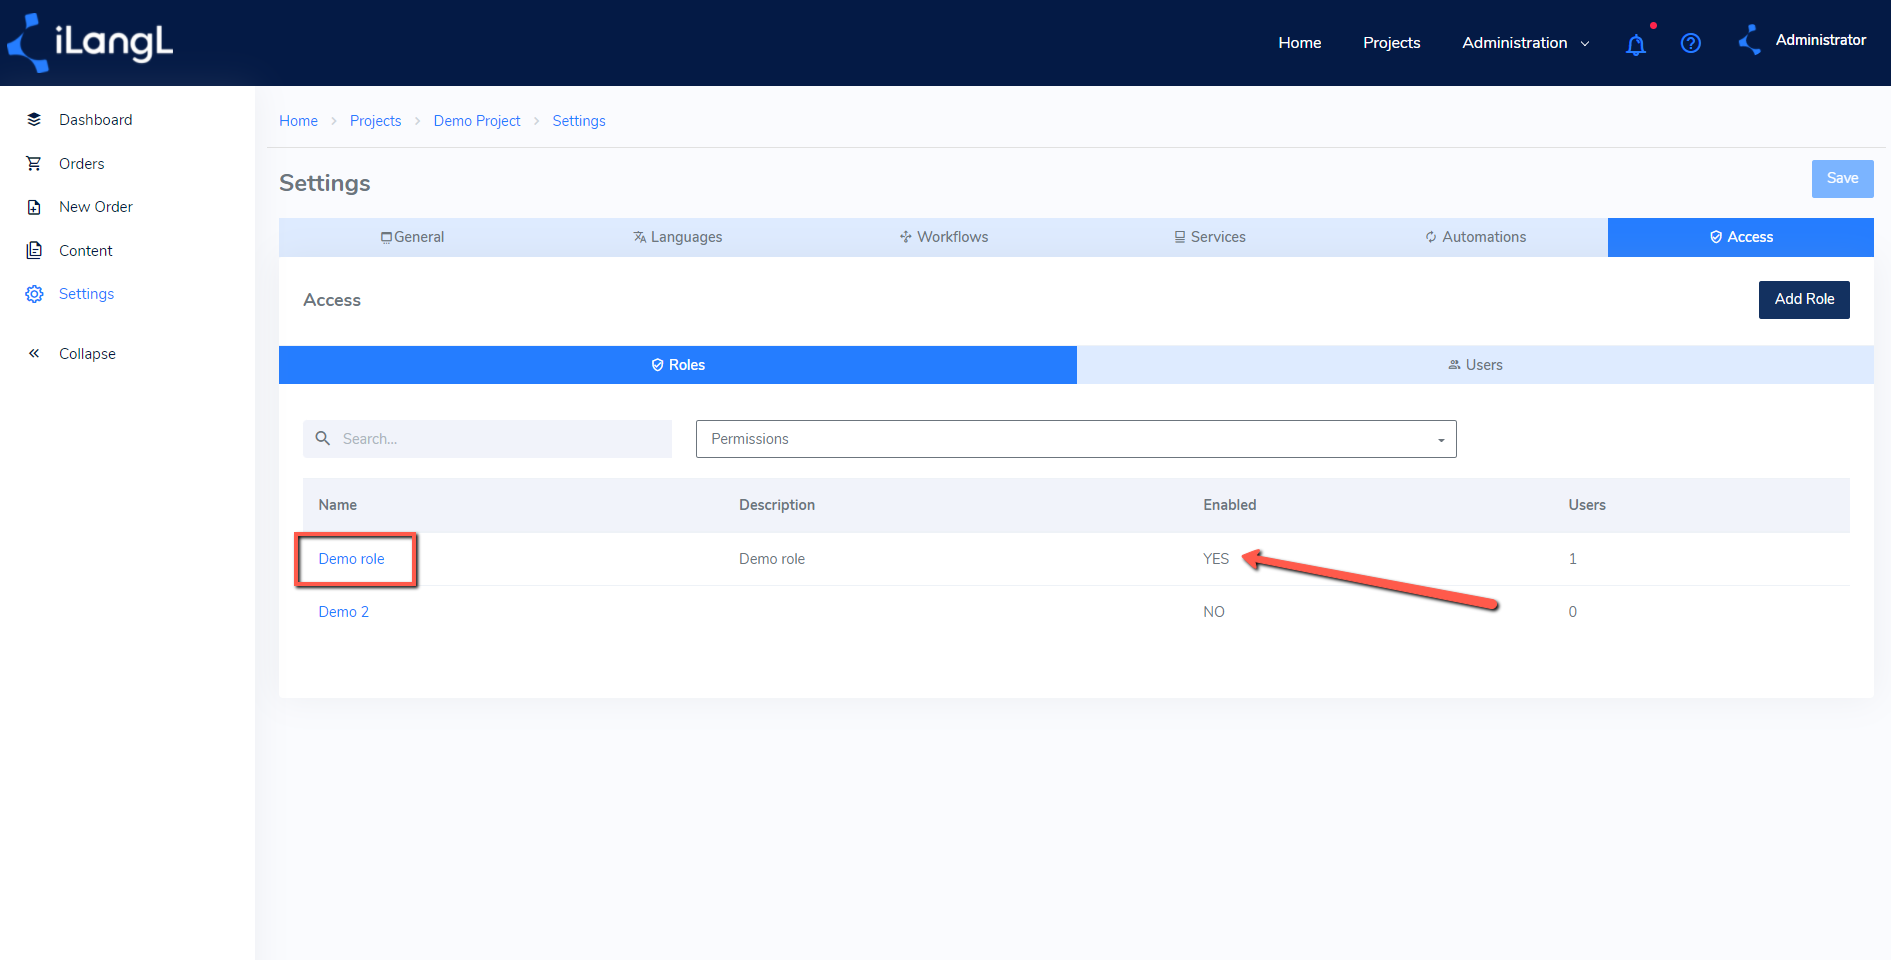Click the Content page icon
Viewport: 1891px width, 960px height.
34,250
